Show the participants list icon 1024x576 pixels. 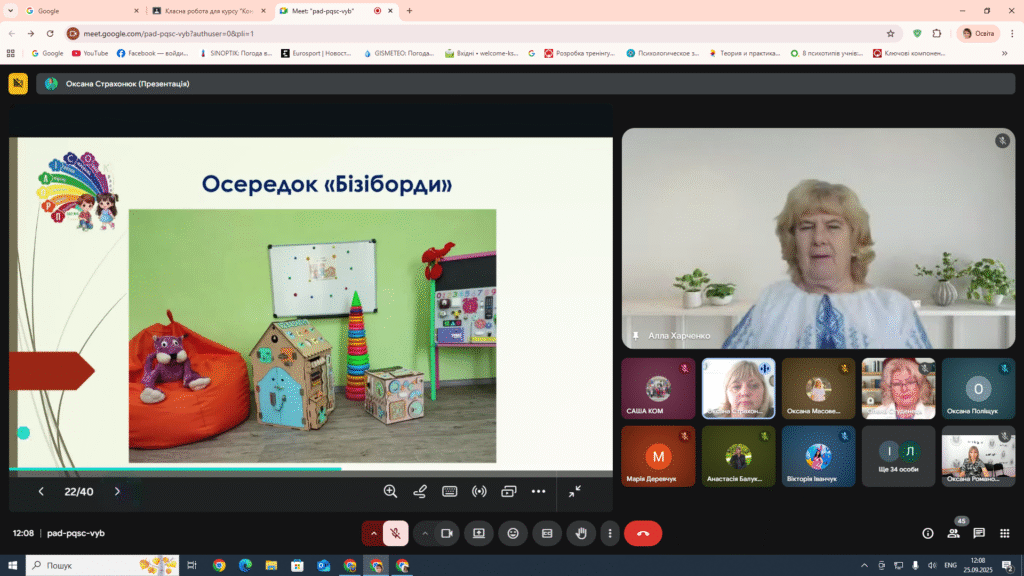tap(953, 534)
